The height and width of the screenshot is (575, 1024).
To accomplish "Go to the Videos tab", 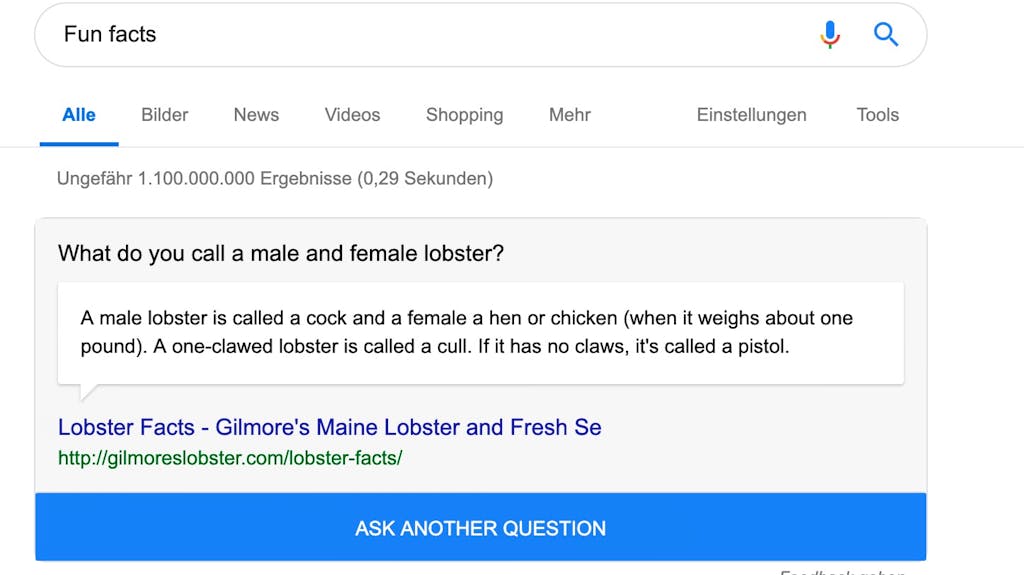I will pyautogui.click(x=353, y=115).
